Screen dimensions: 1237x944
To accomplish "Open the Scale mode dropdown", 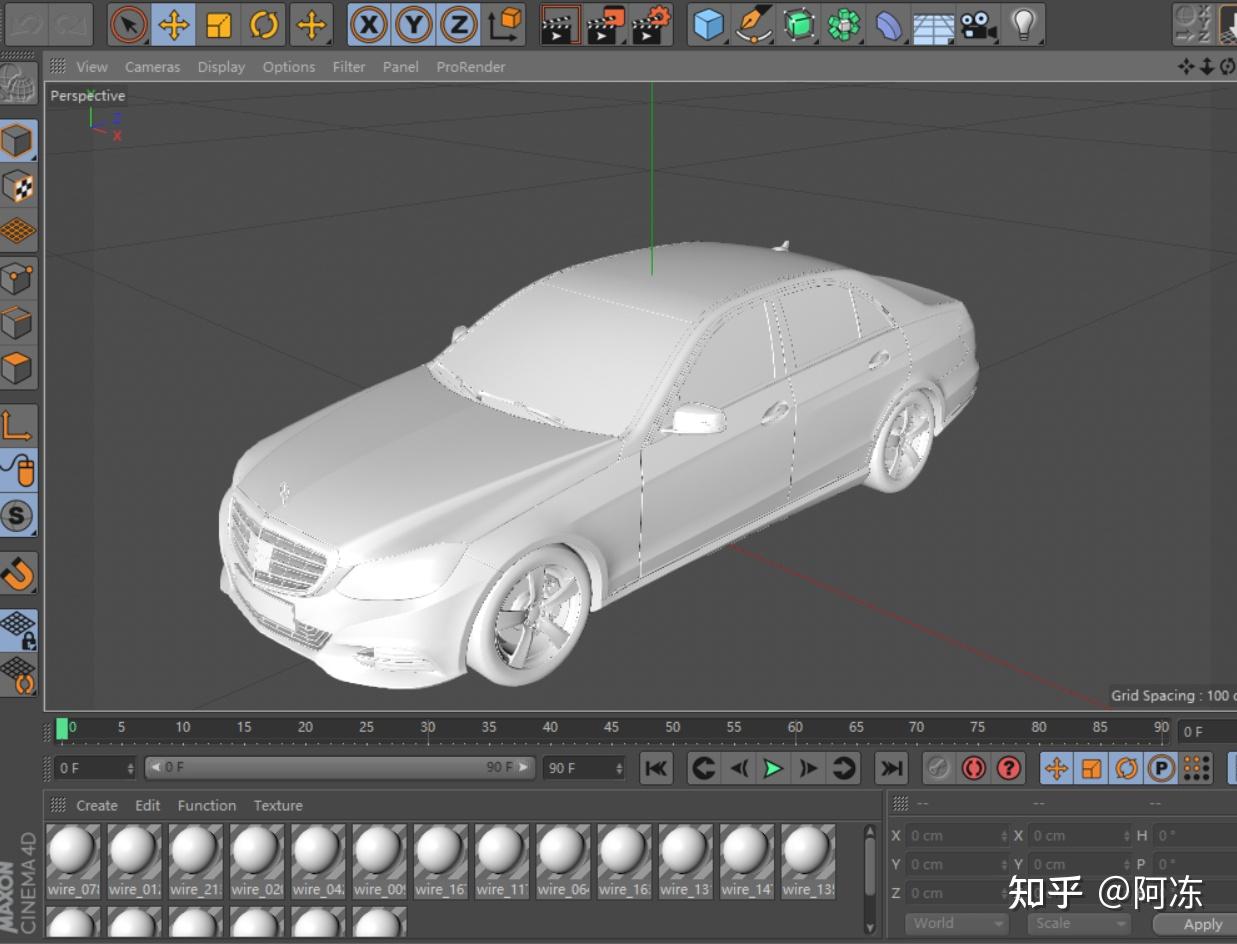I will click(1079, 923).
